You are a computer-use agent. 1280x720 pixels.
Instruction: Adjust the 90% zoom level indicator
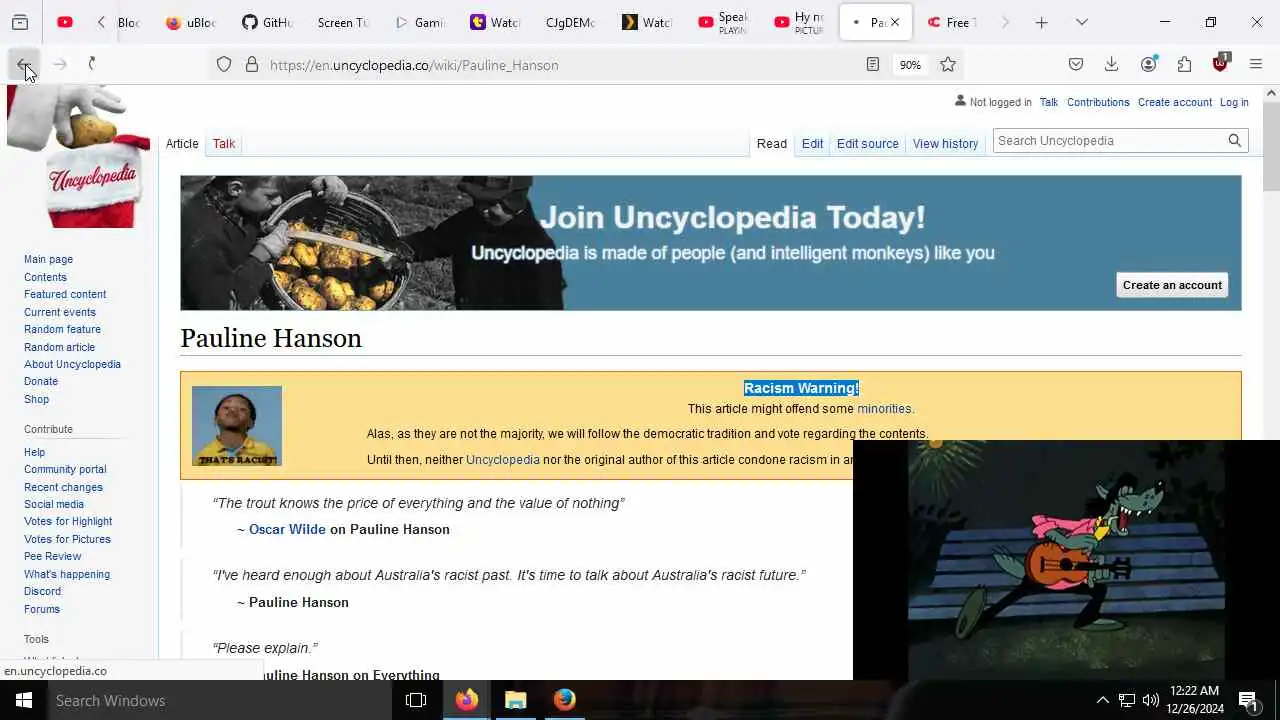pos(910,65)
